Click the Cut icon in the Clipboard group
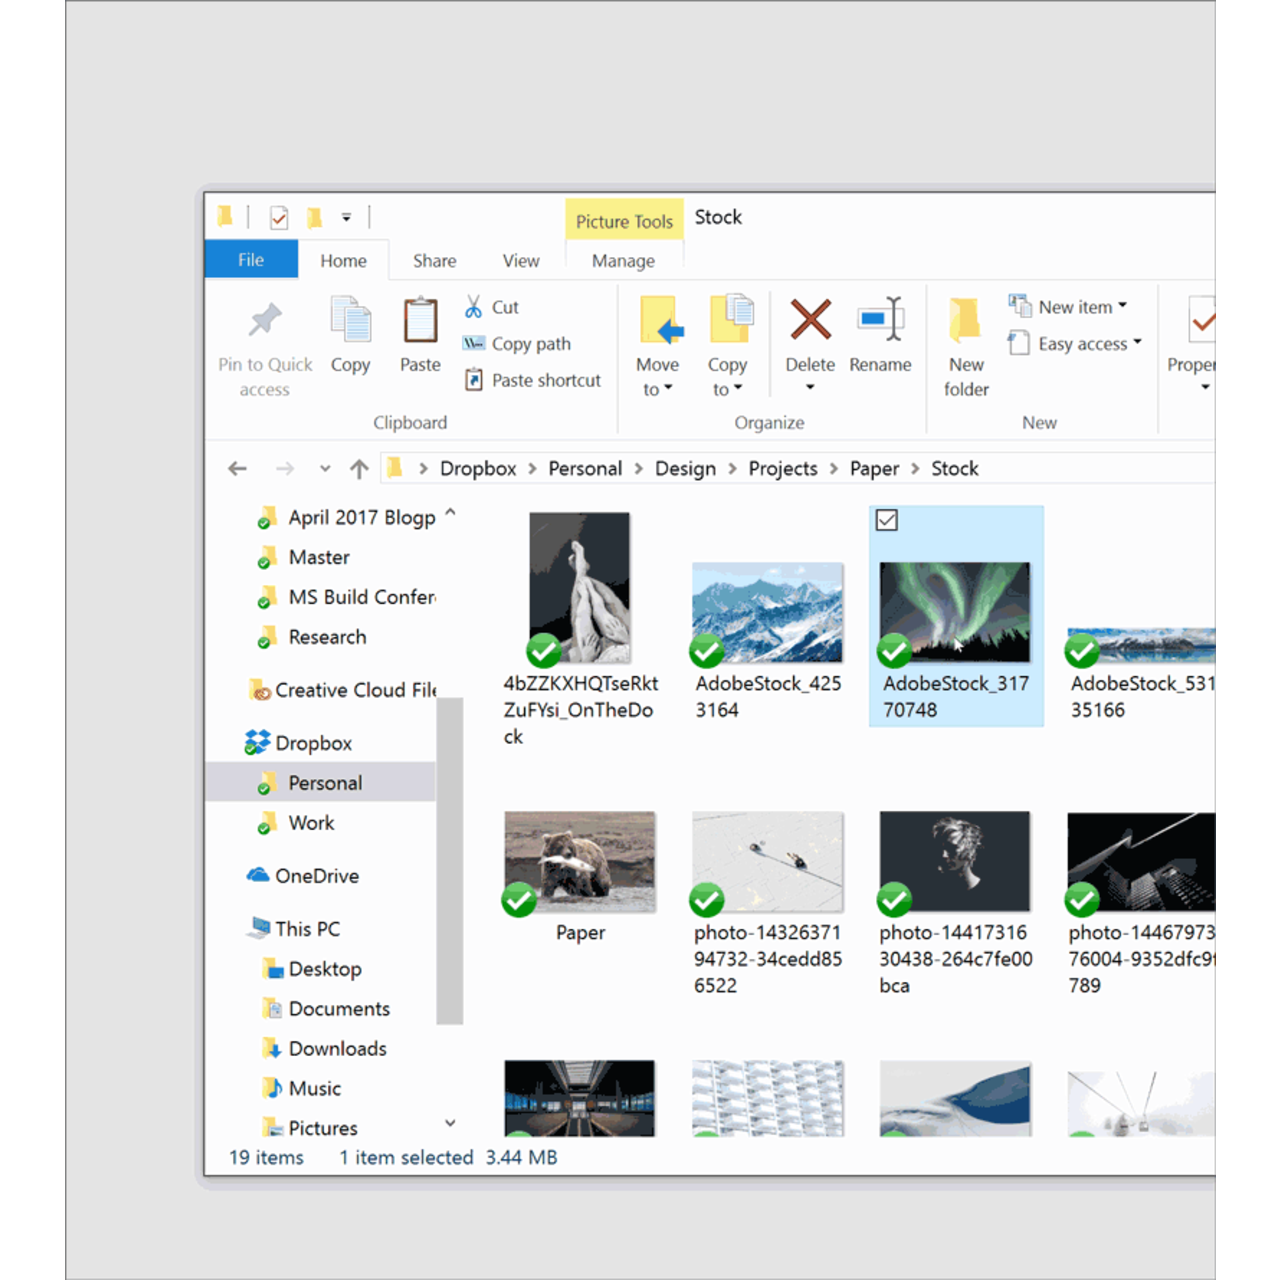Screen dimensions: 1280x1280 pos(474,307)
